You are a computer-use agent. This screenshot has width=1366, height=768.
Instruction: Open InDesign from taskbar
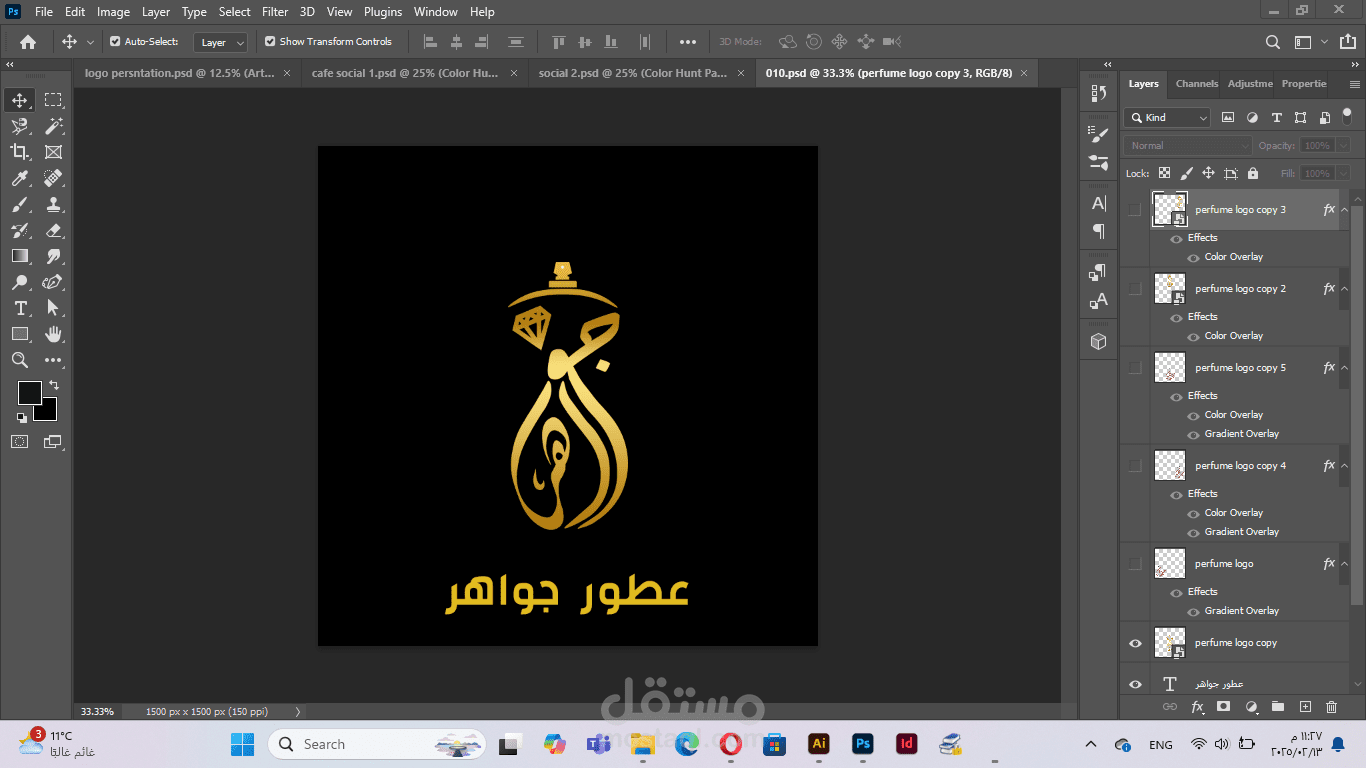(x=907, y=744)
